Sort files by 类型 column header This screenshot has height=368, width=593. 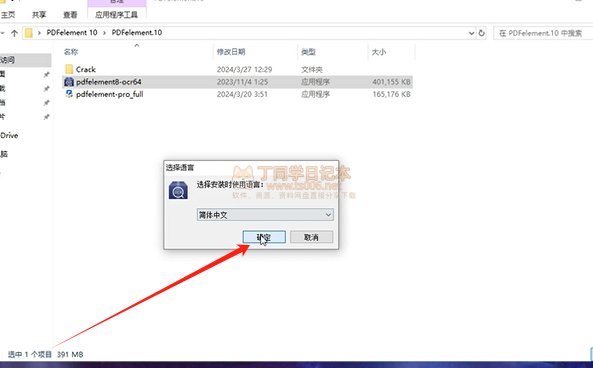(308, 52)
